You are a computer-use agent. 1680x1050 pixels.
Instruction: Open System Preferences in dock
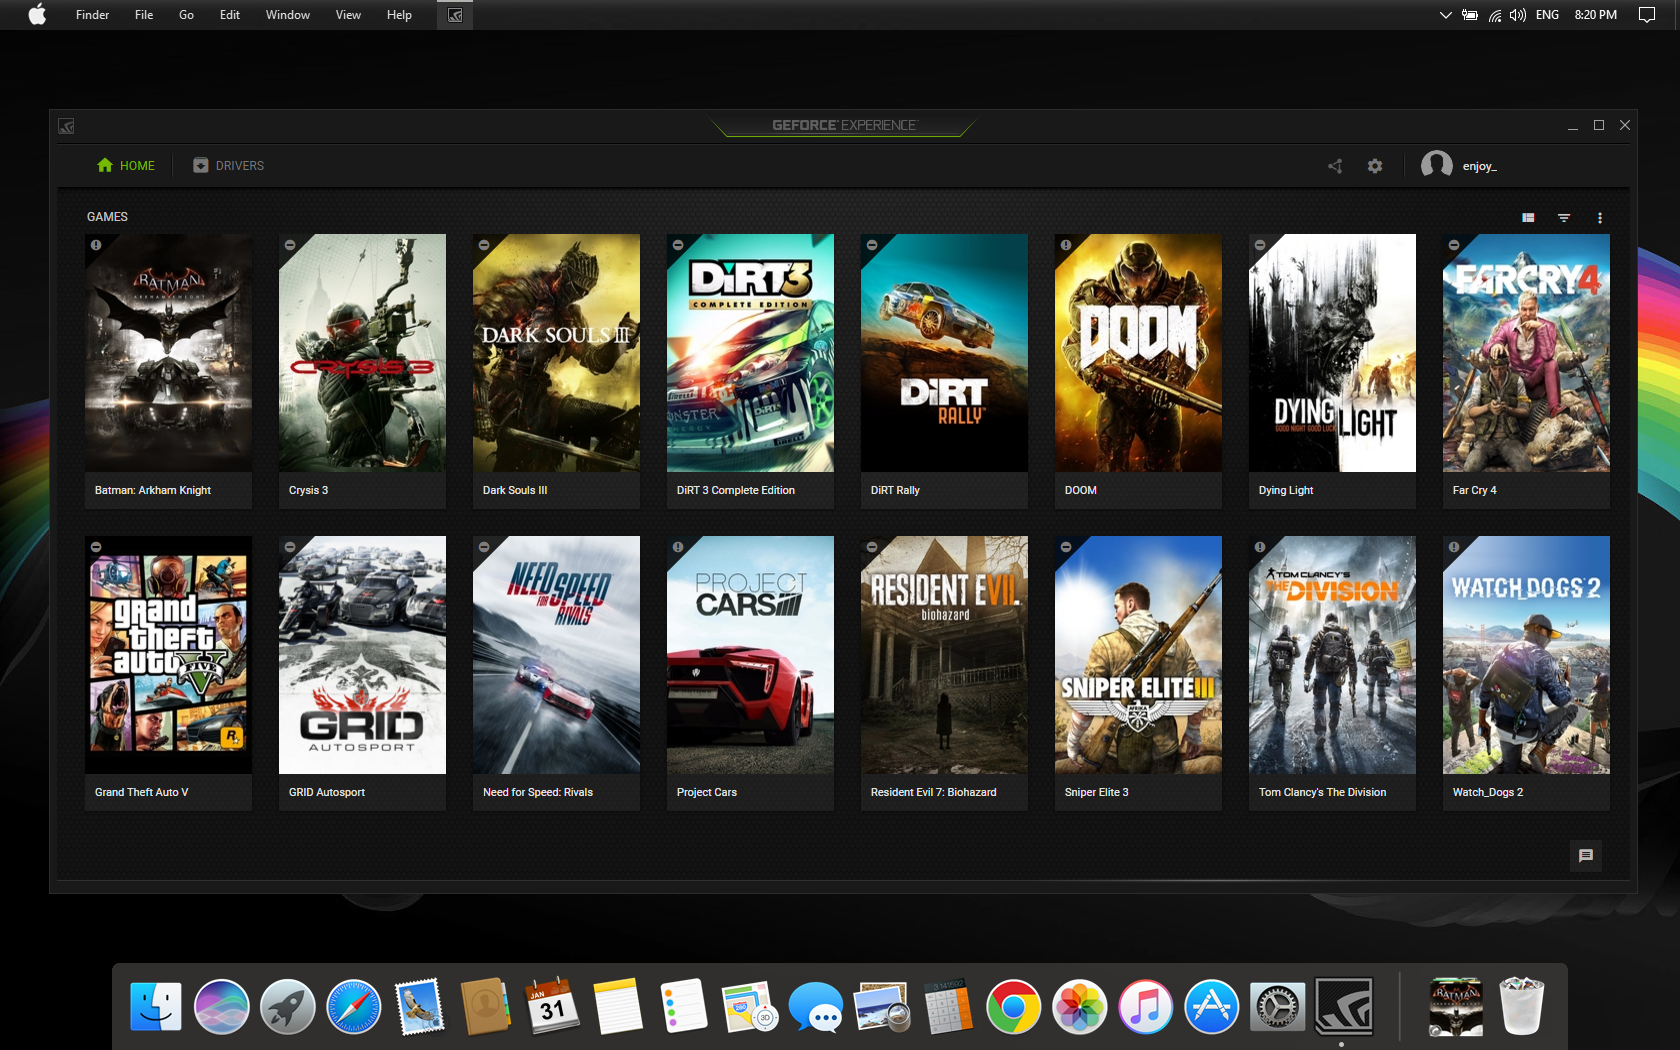(1278, 1006)
